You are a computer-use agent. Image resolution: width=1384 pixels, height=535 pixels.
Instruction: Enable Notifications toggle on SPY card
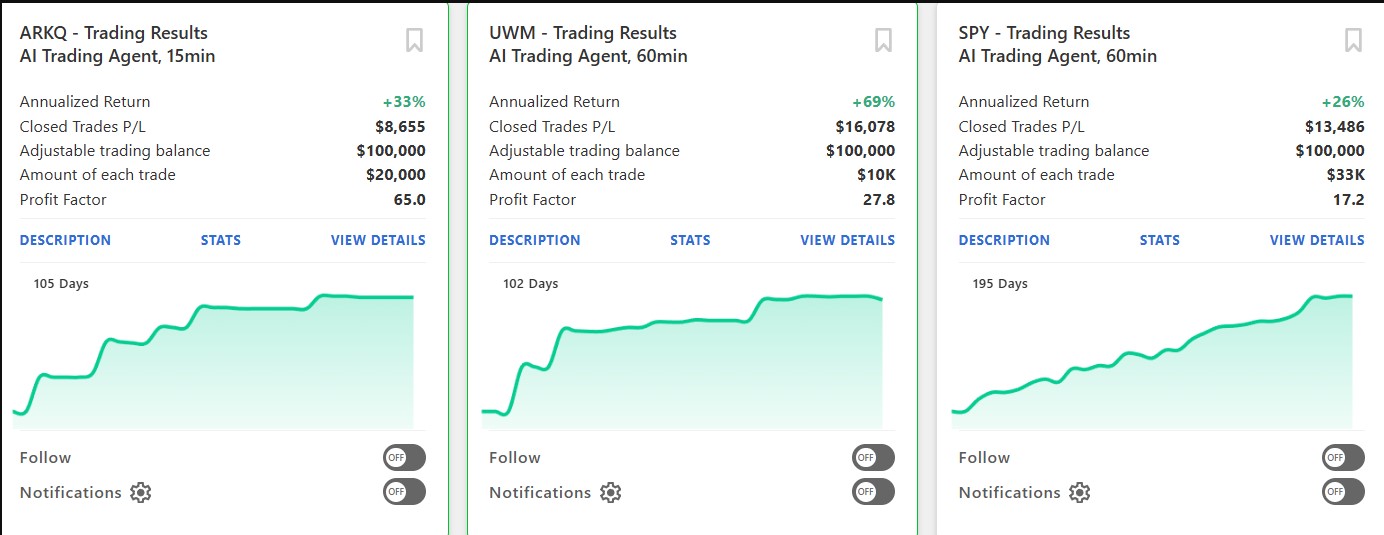point(1342,492)
